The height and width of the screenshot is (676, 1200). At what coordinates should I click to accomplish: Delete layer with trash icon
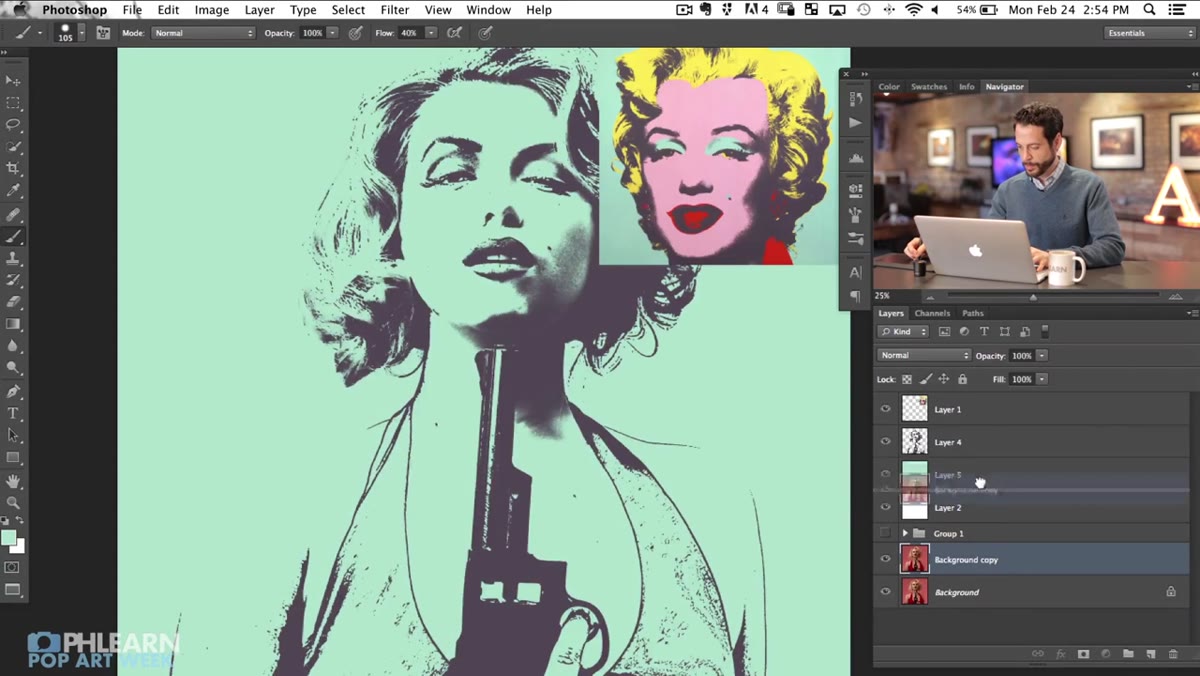1173,654
